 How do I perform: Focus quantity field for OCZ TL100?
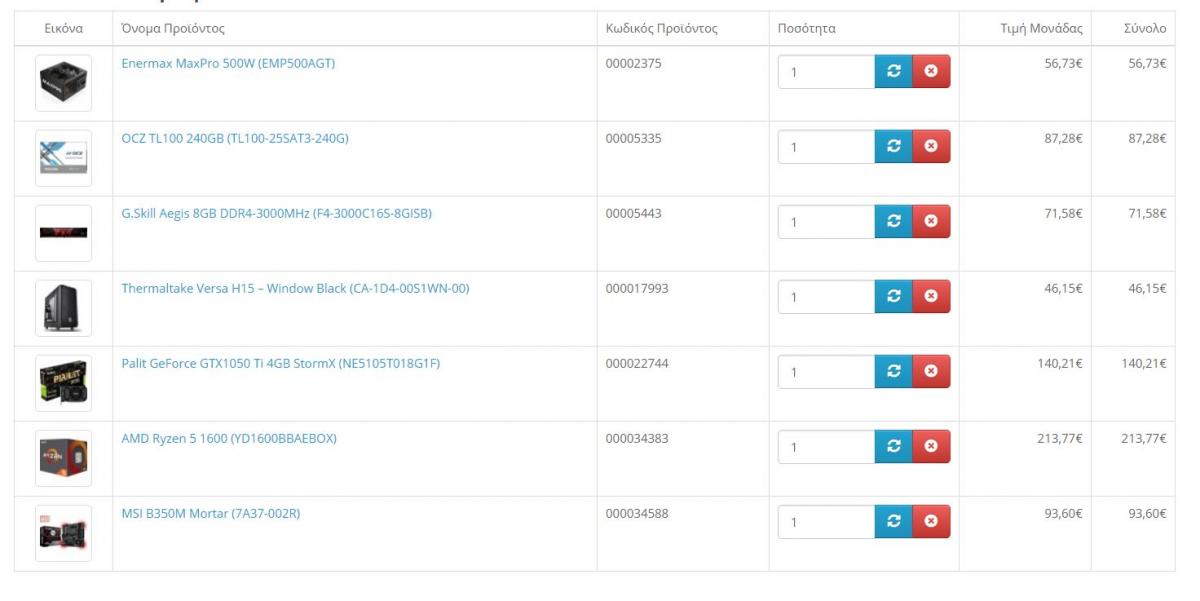point(826,147)
